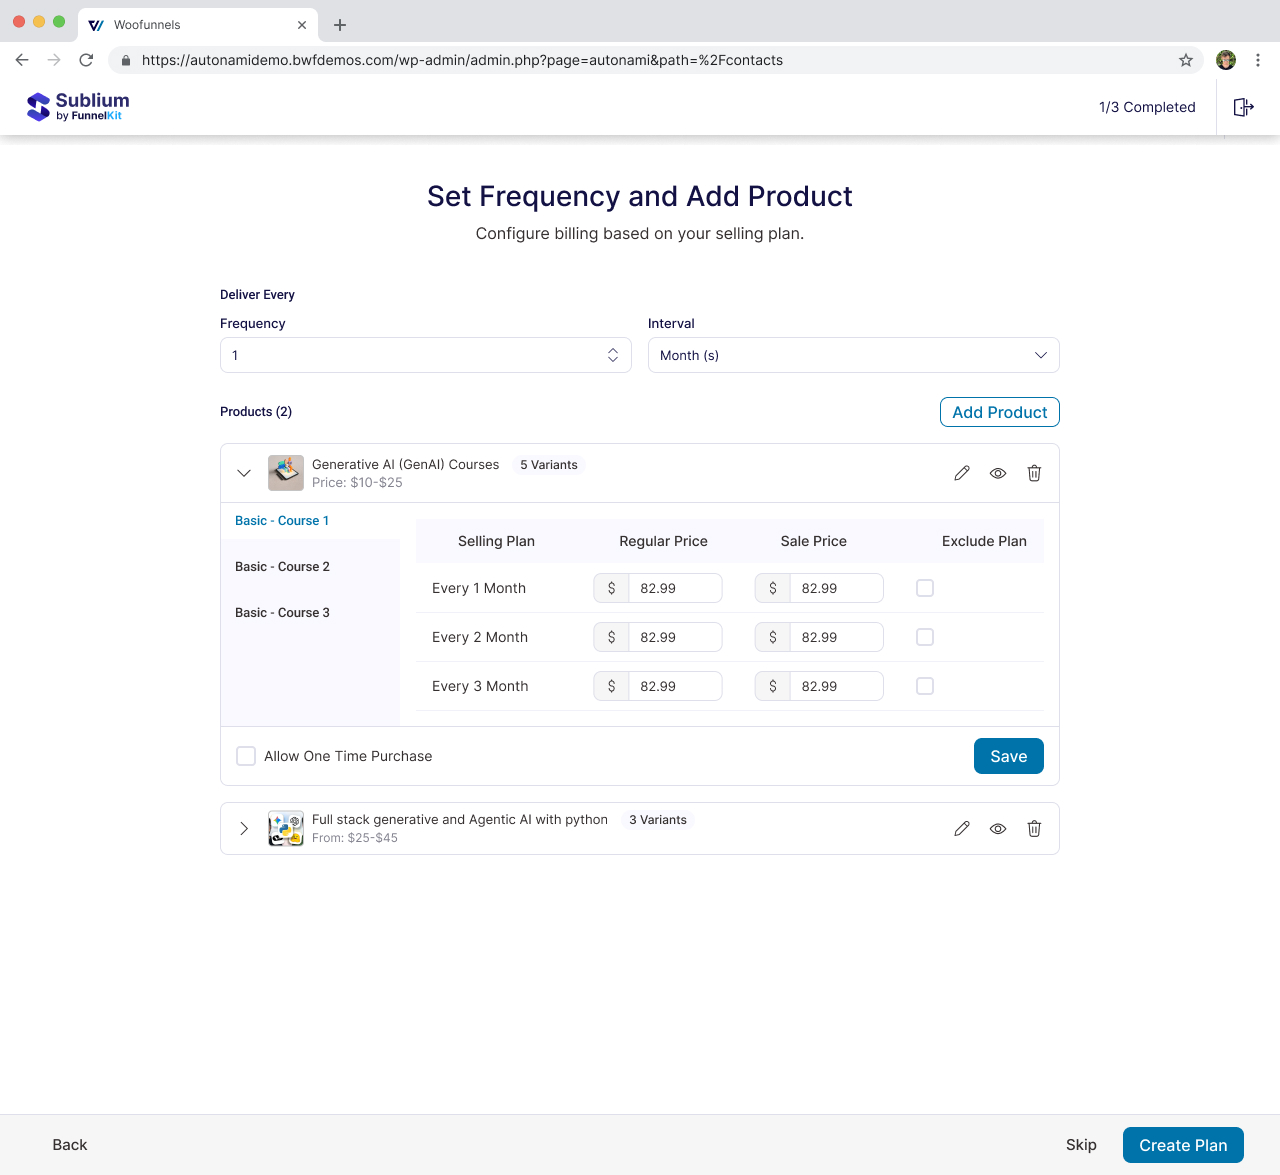The image size is (1280, 1175).
Task: Expand the Full stack generative product row
Action: pos(244,828)
